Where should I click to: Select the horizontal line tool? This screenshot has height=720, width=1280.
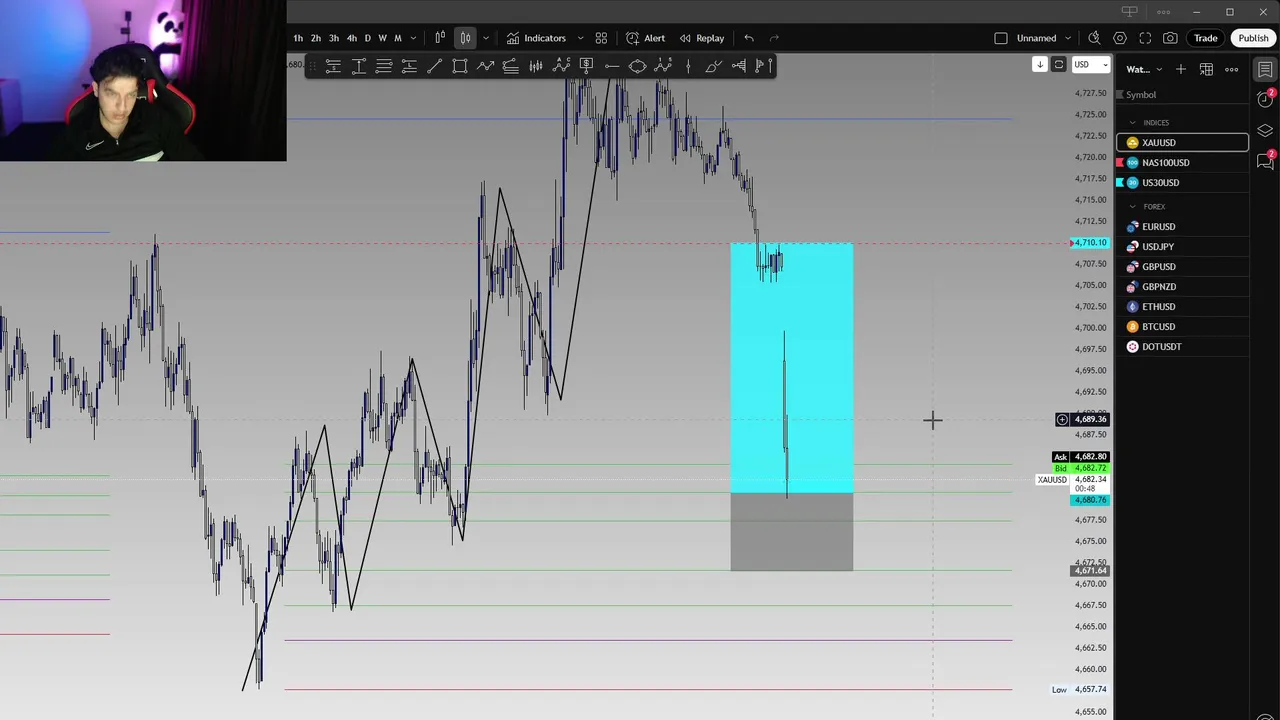(612, 66)
